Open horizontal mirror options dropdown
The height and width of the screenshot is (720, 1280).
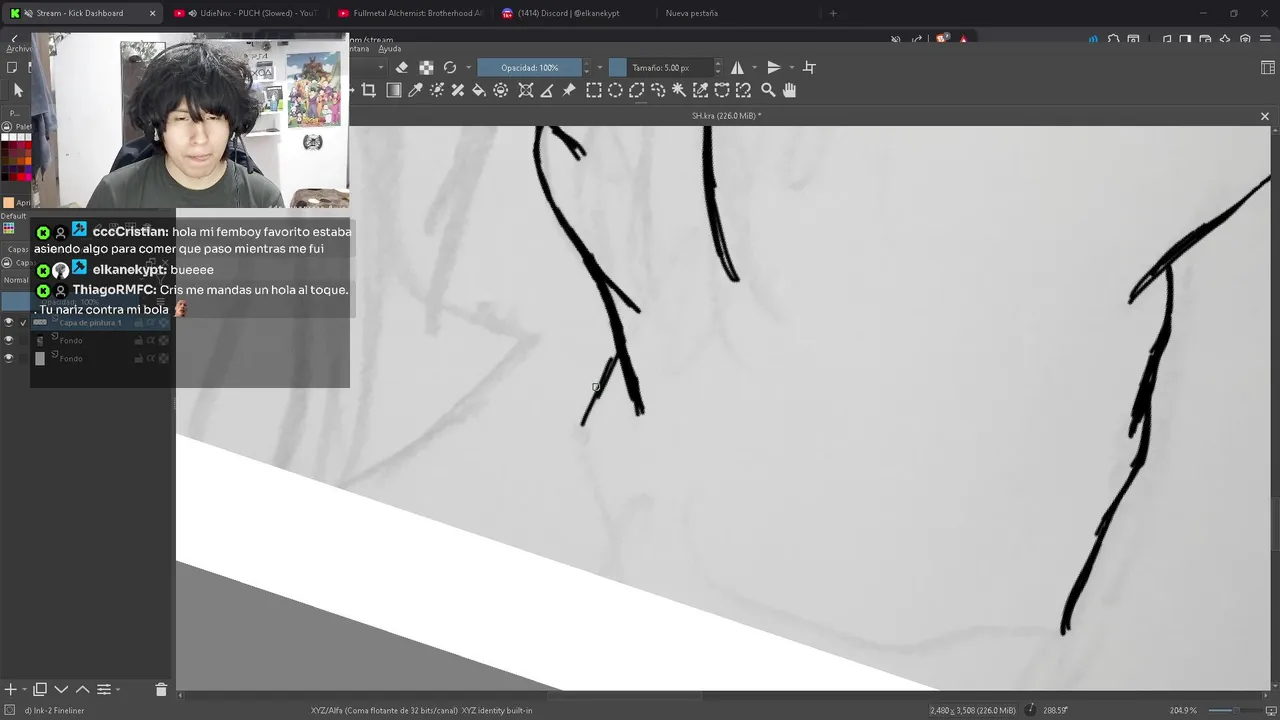click(x=754, y=67)
